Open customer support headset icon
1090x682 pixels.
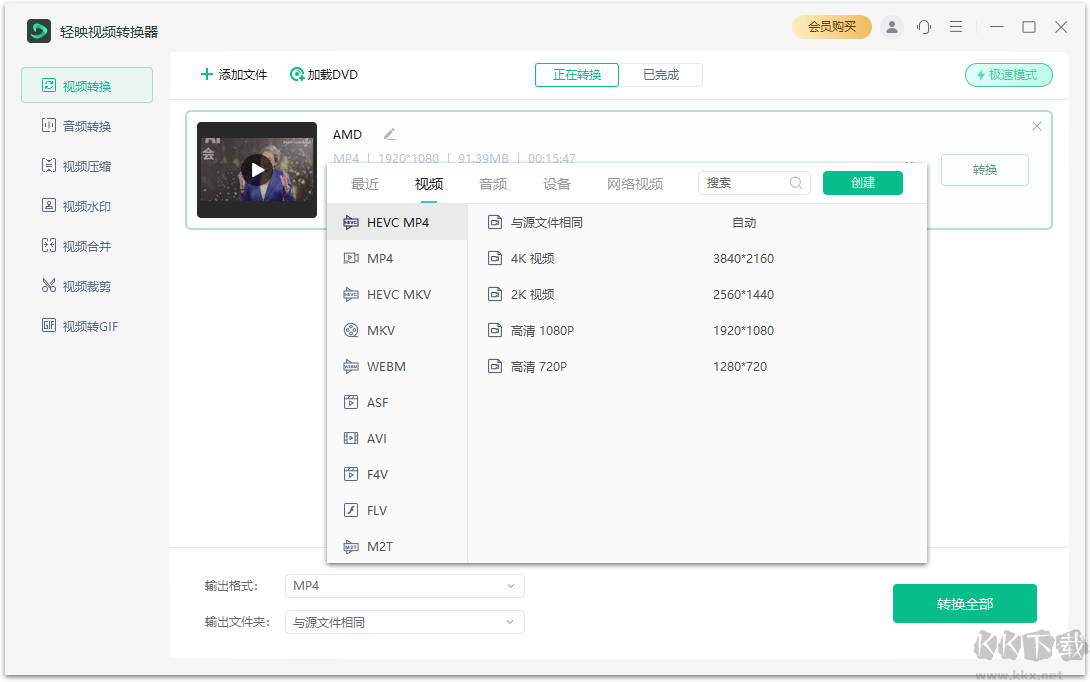[x=924, y=27]
